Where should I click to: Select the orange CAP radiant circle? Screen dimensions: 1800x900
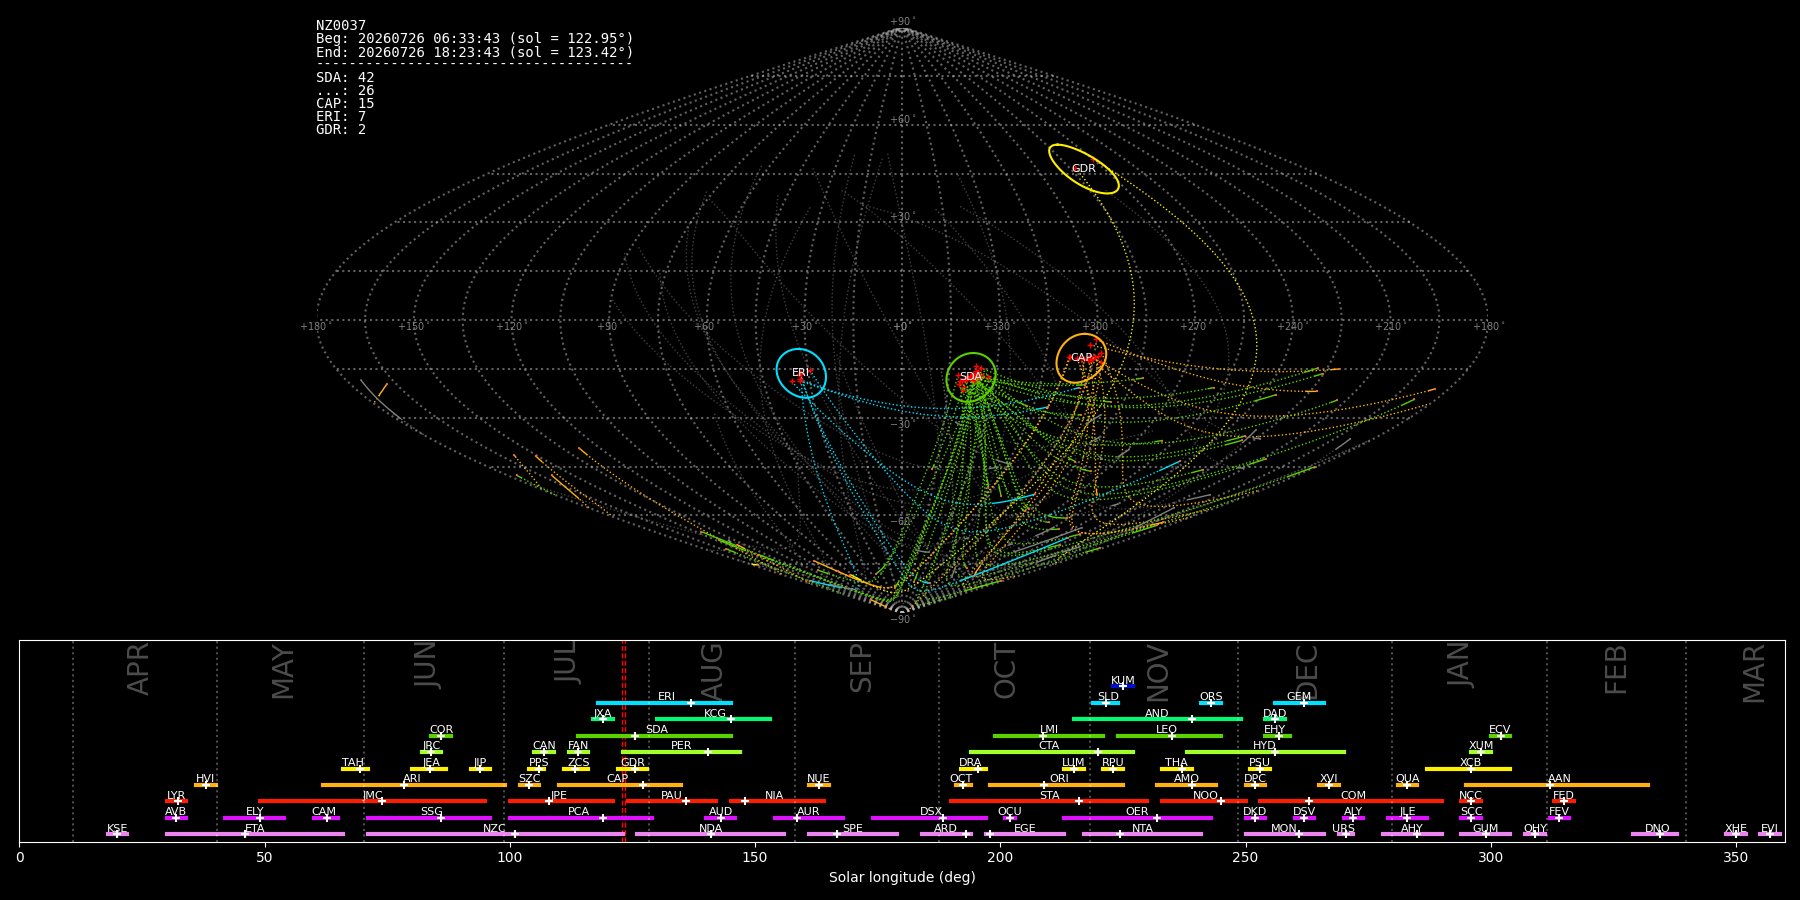click(x=1081, y=358)
